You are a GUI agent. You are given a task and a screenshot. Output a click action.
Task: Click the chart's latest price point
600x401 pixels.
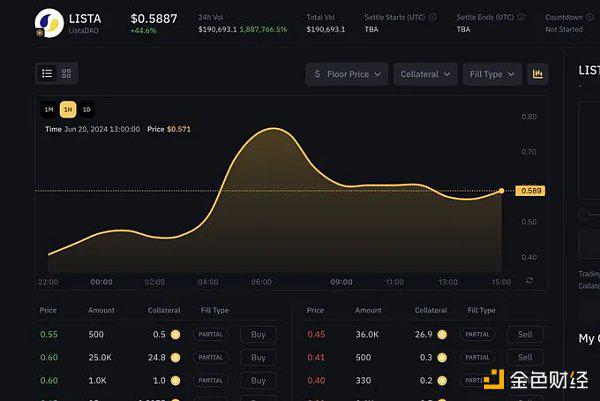click(x=501, y=191)
